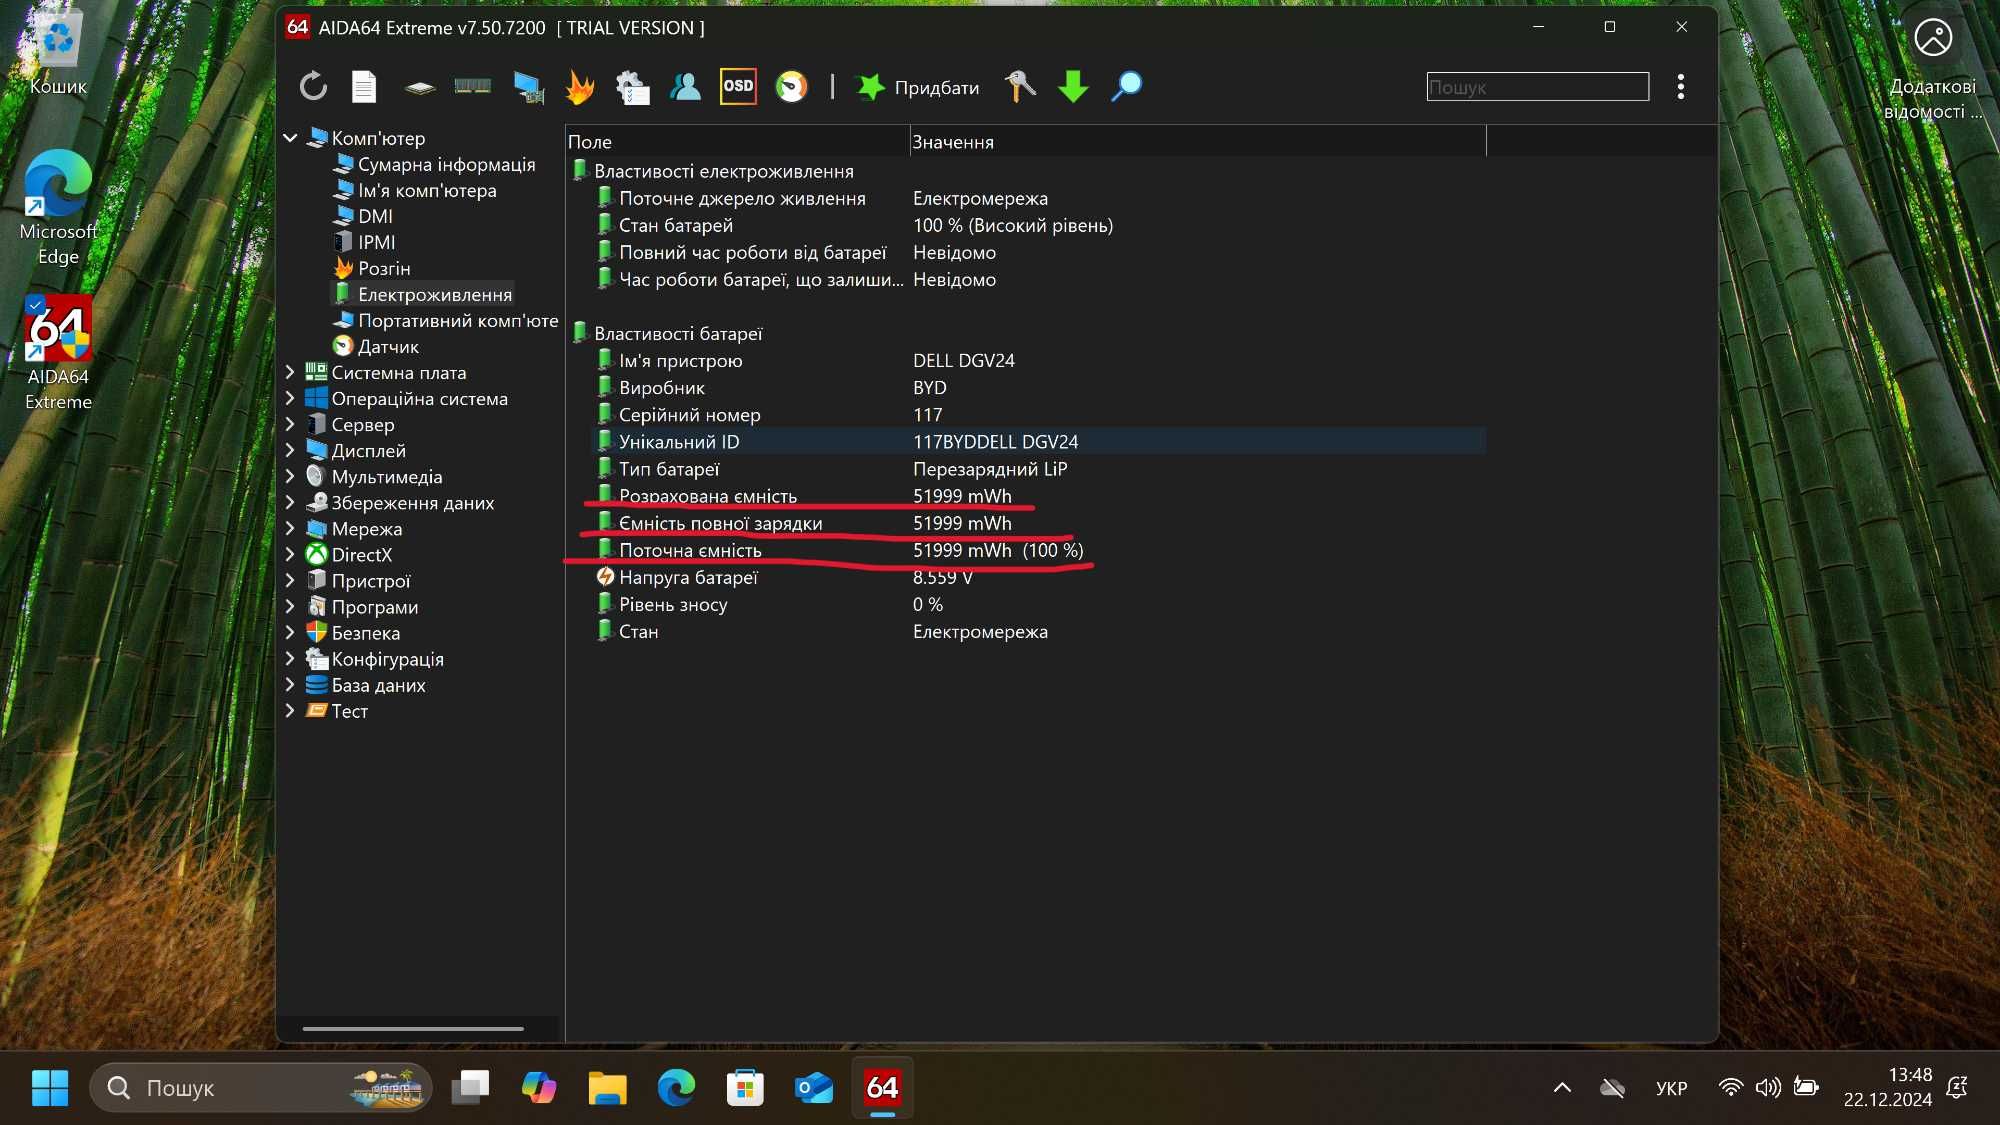Click the remote user toolbar icon

685,87
